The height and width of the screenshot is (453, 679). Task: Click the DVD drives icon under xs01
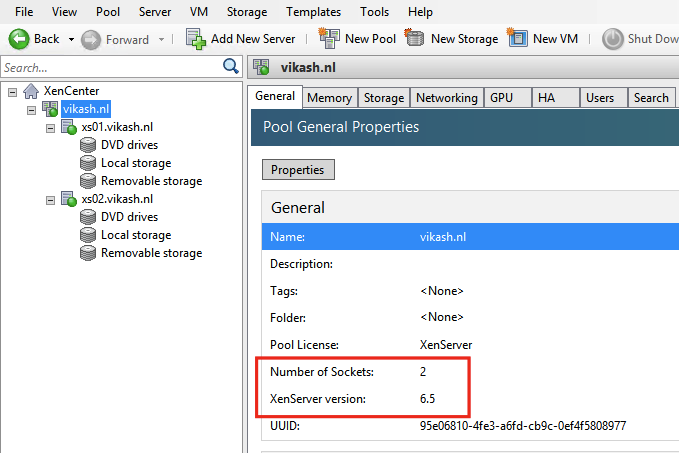coord(88,145)
